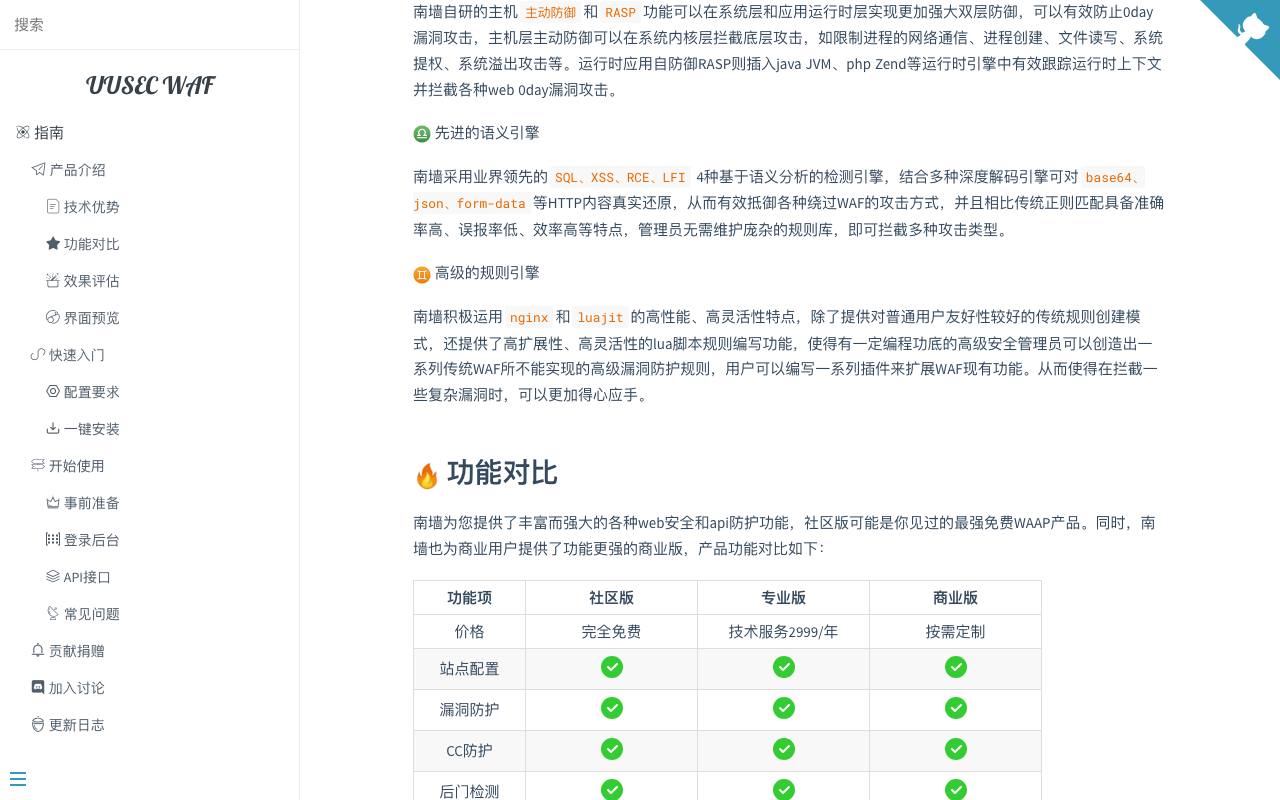
Task: Click the luajit inline code tag
Action: pos(600,317)
